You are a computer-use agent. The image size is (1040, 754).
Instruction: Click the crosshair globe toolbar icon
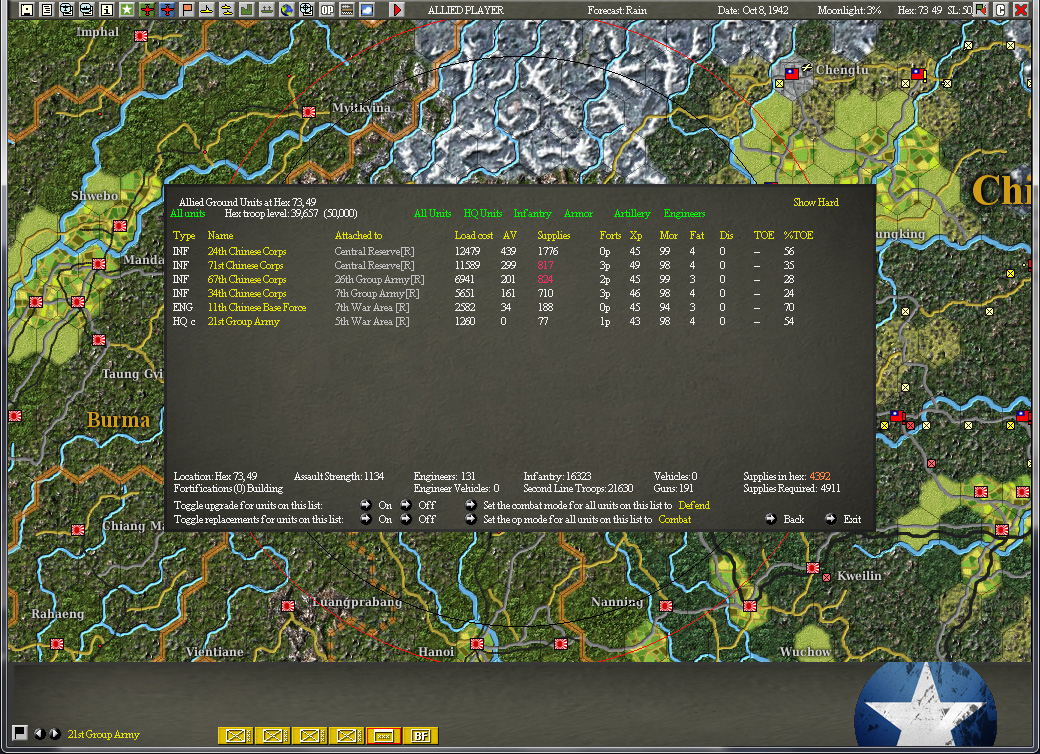pyautogui.click(x=306, y=9)
